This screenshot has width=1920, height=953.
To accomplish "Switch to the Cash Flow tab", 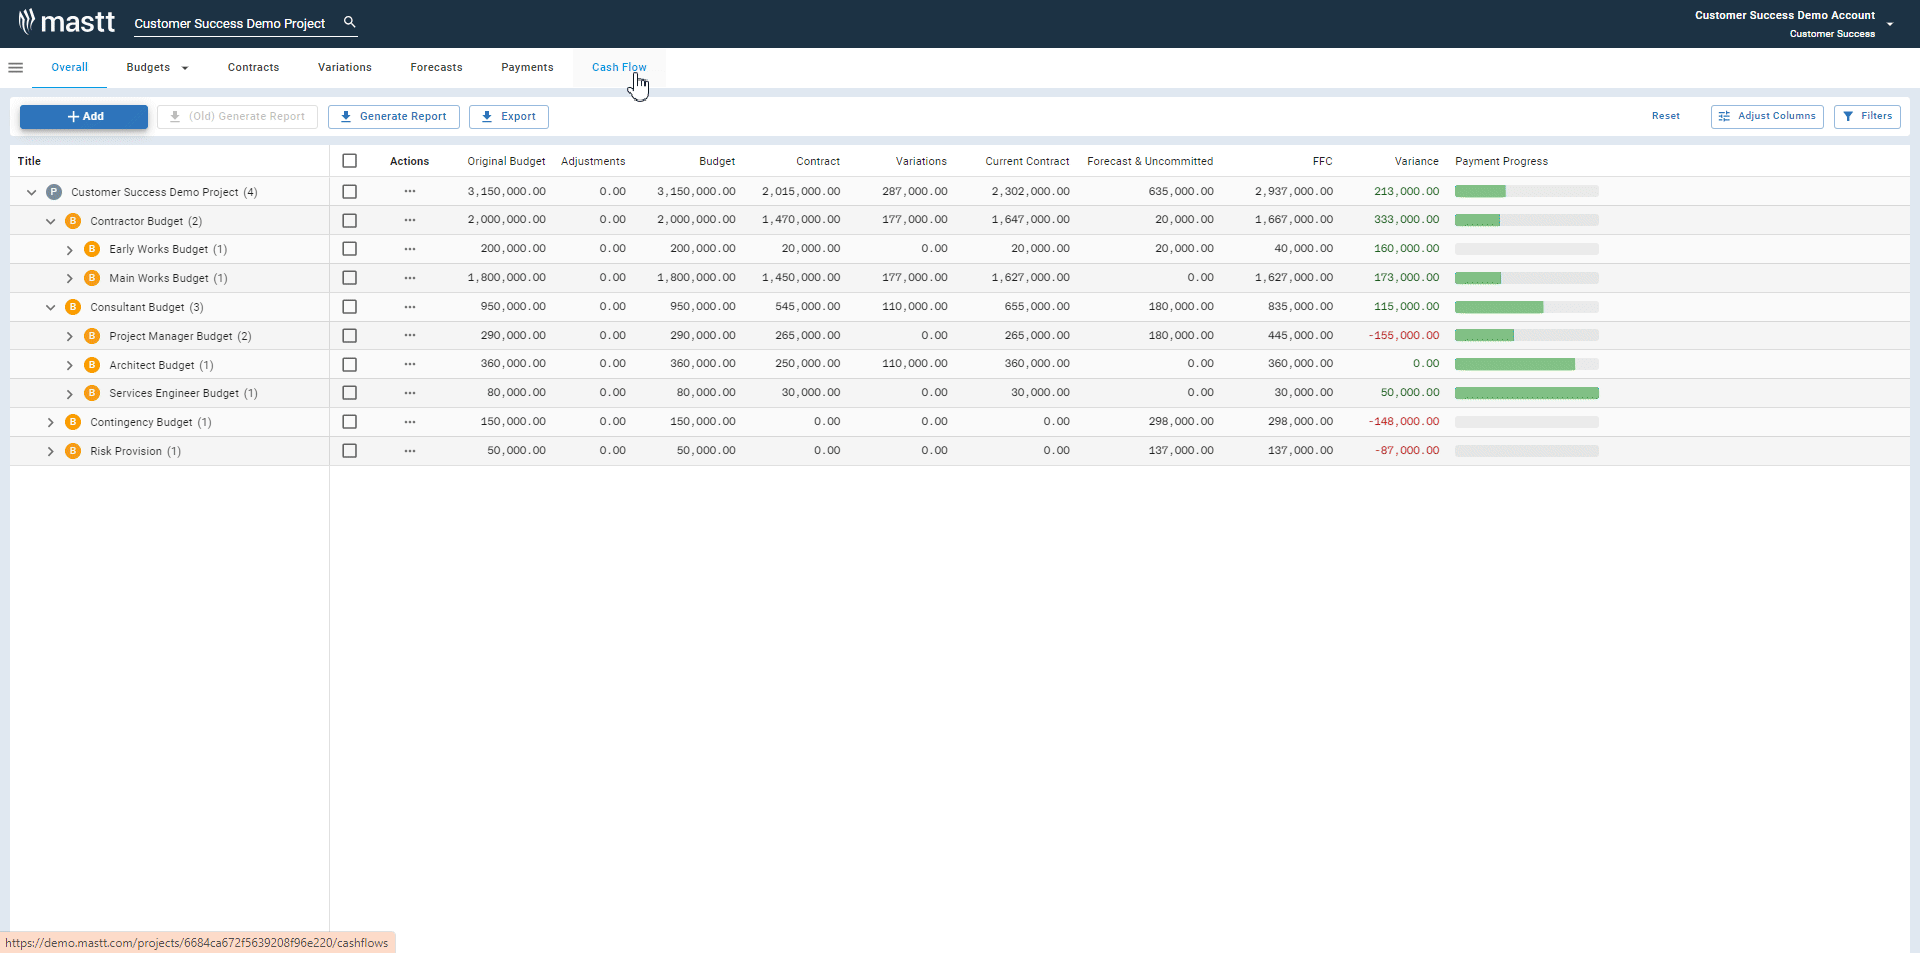I will coord(619,68).
